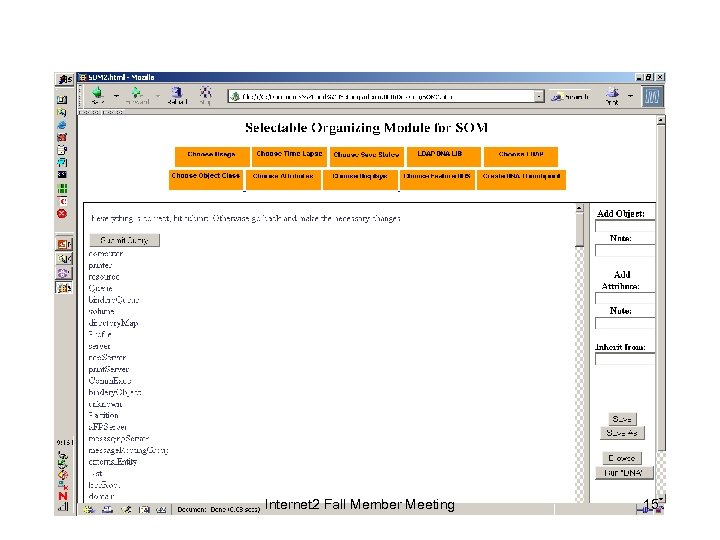
Task: Select the Choose Usage orange tab
Action: tap(212, 157)
